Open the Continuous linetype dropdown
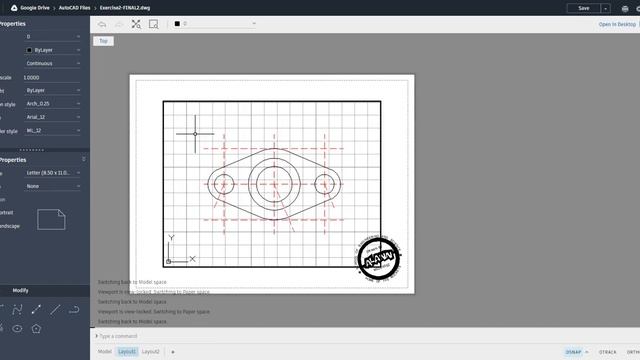640x360 pixels. click(x=53, y=63)
